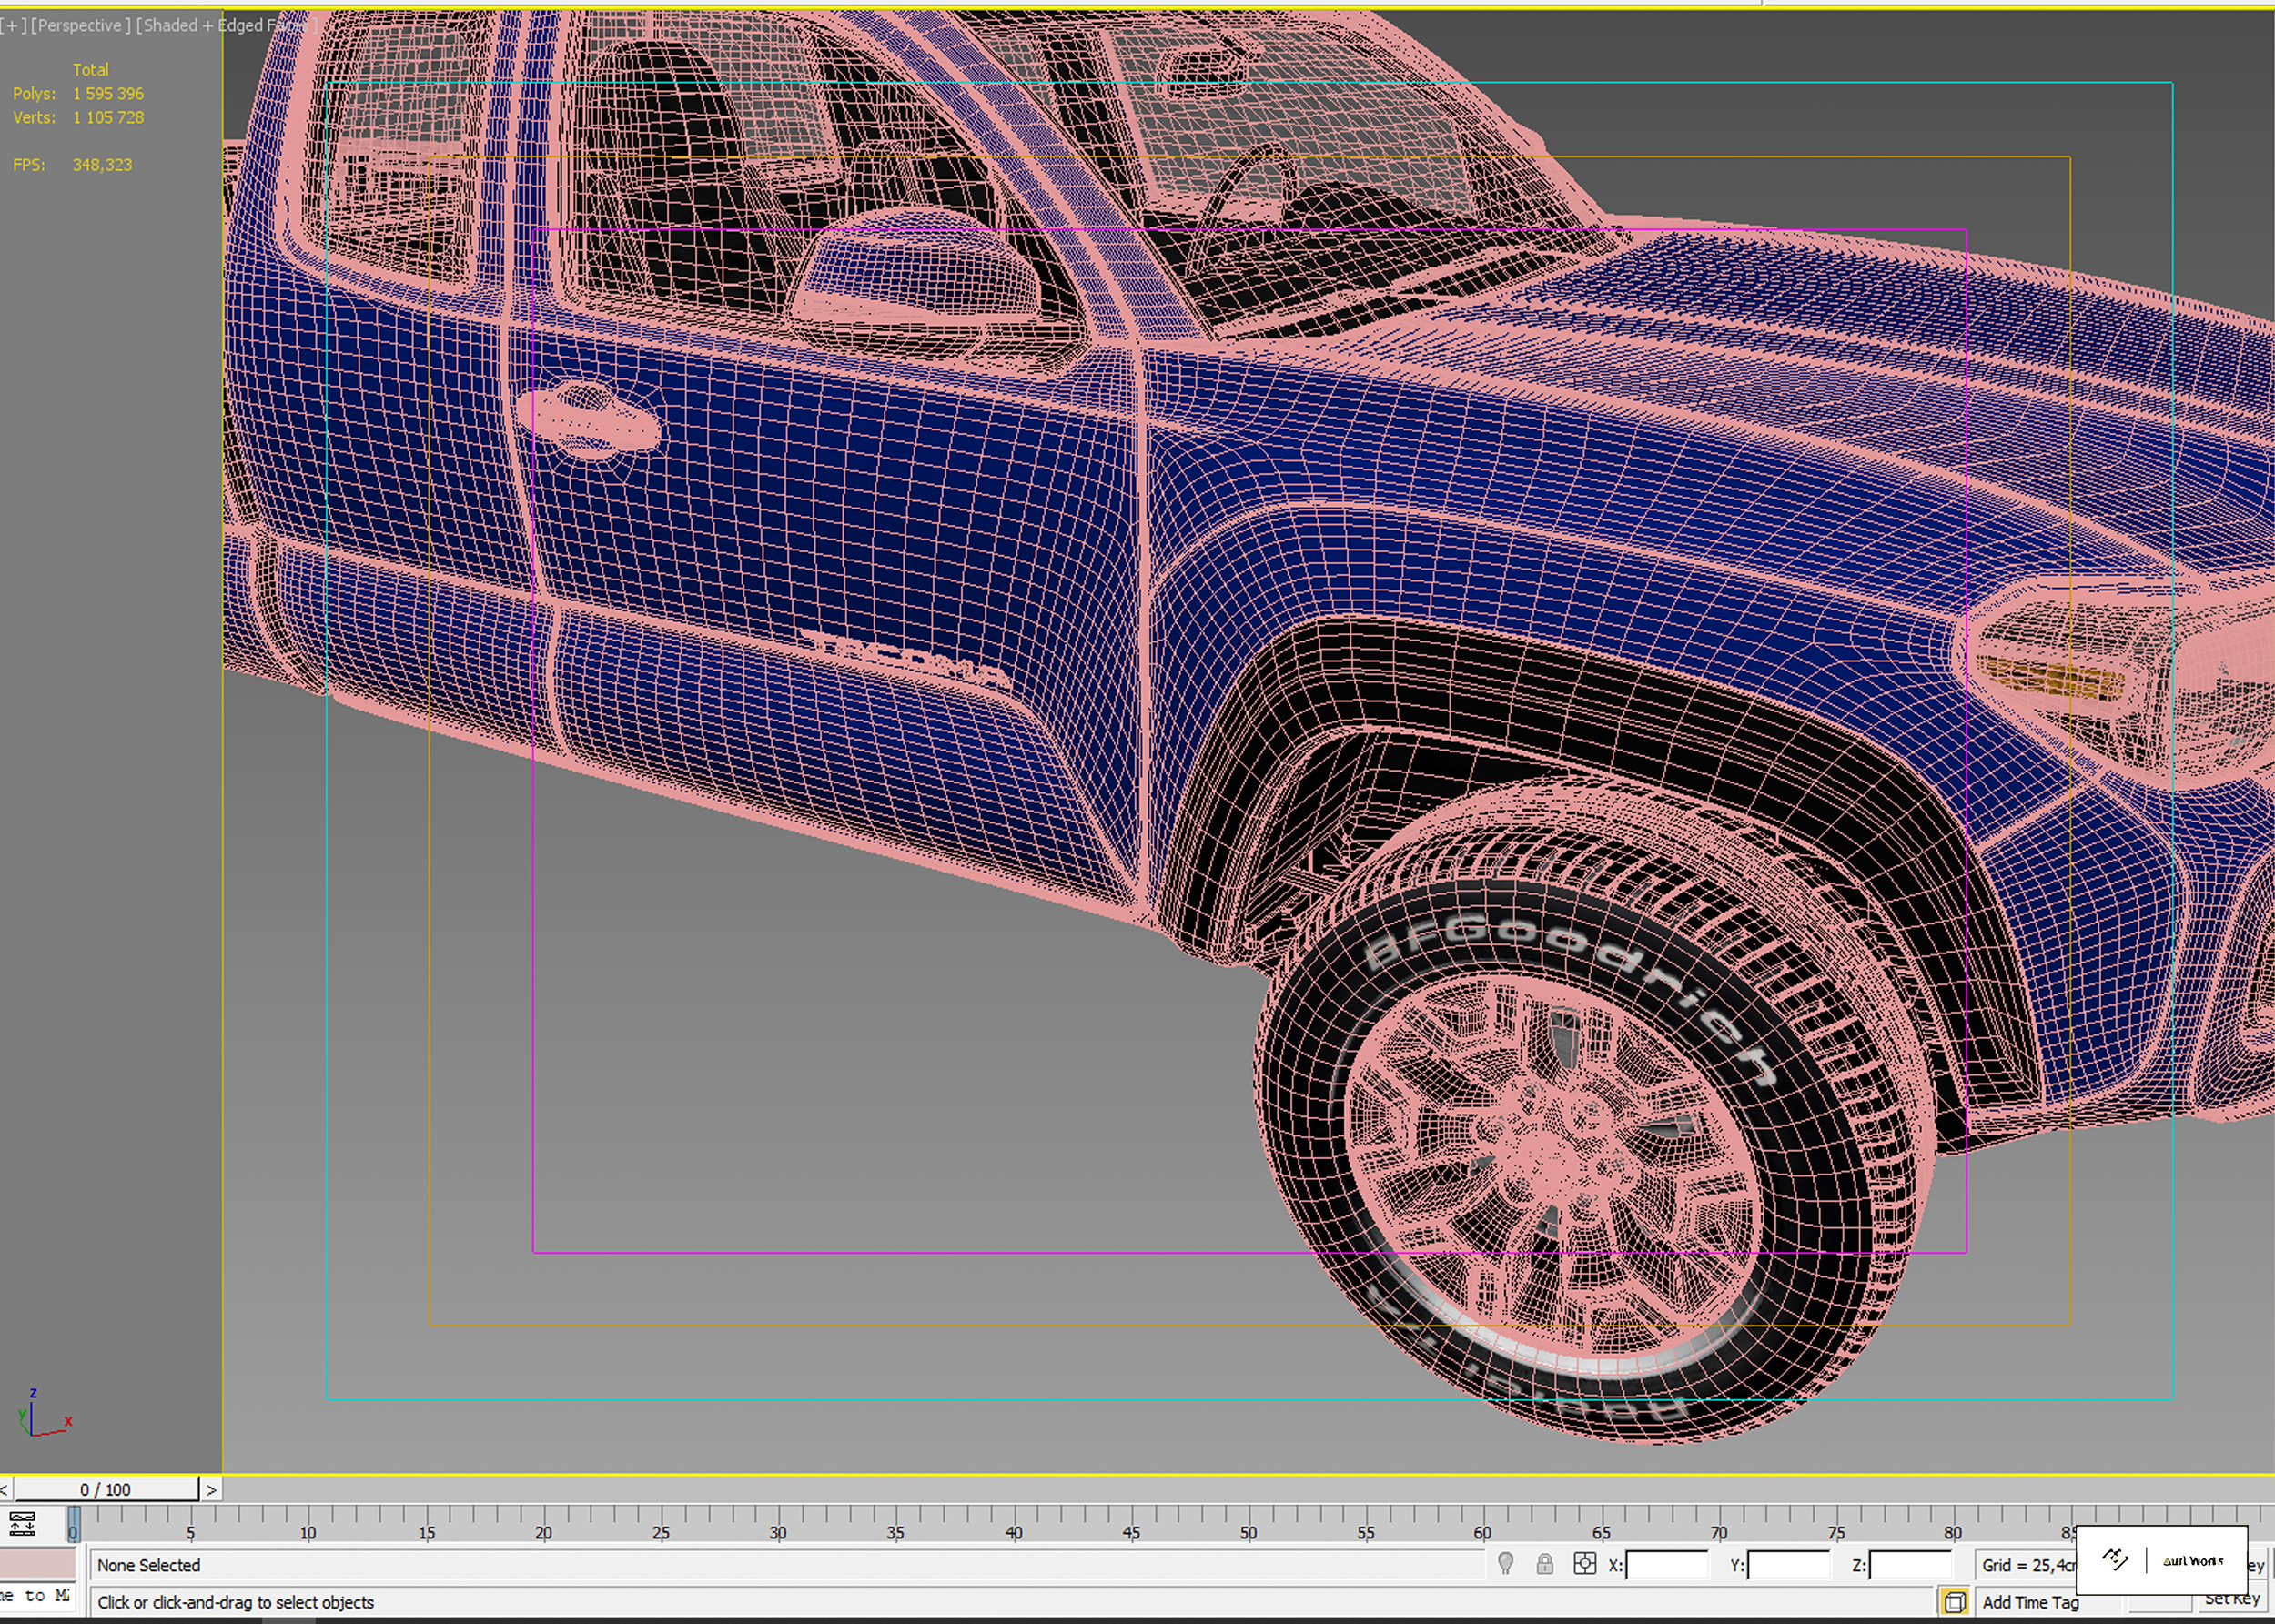Click the FPS: 348,323 readout
This screenshot has height=1624, width=2275.
(72, 165)
